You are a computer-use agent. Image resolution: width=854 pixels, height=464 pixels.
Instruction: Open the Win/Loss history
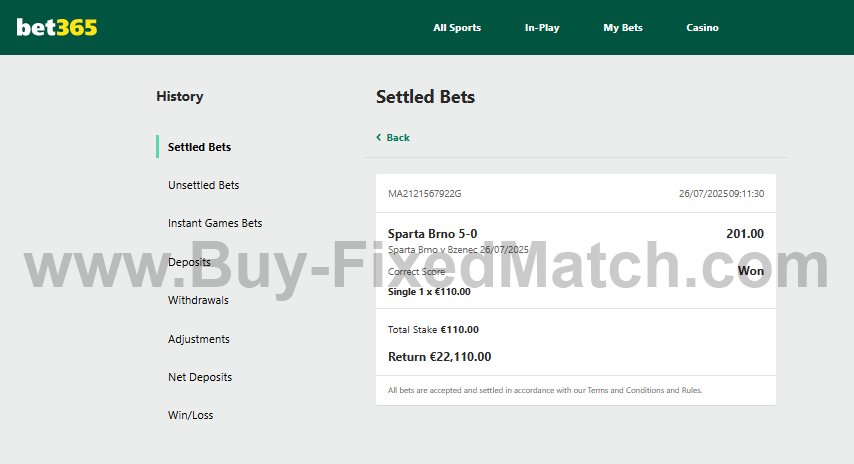pyautogui.click(x=190, y=415)
